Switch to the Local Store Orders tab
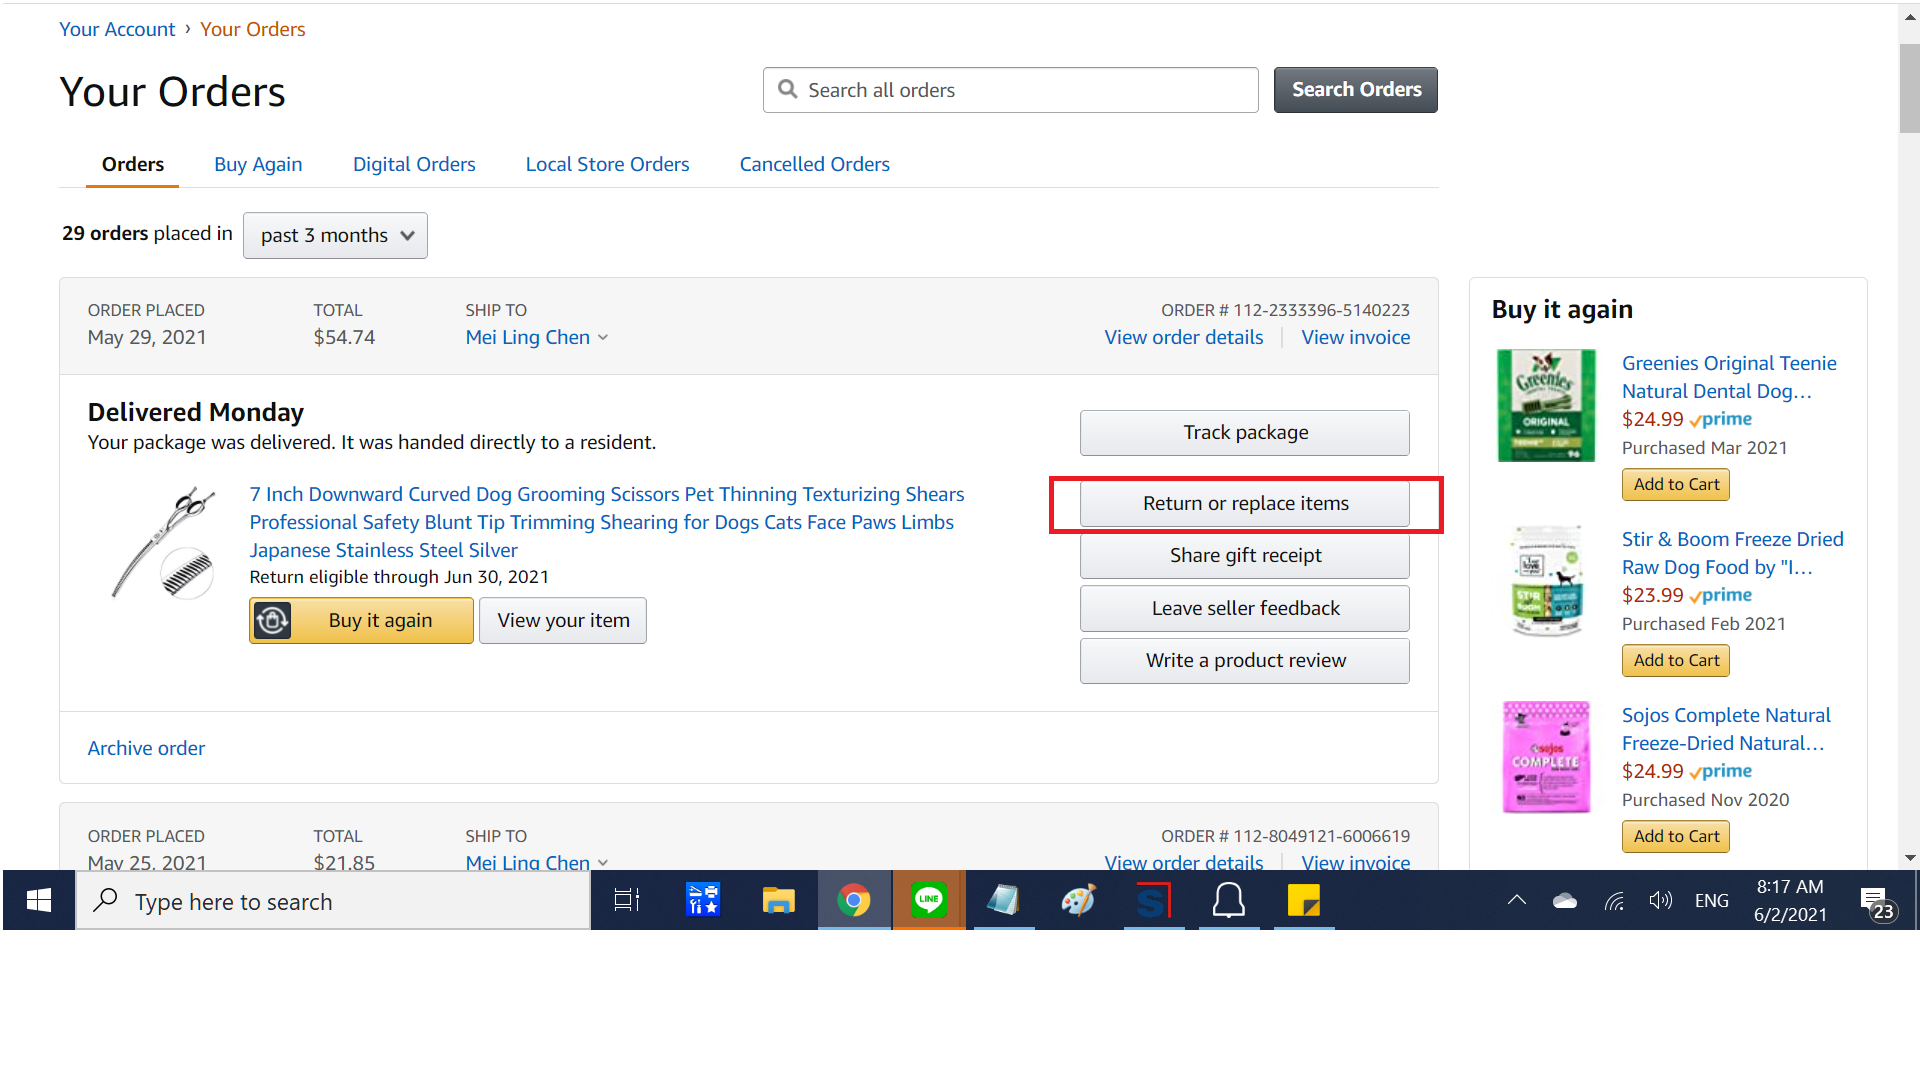This screenshot has width=1920, height=1080. click(607, 164)
